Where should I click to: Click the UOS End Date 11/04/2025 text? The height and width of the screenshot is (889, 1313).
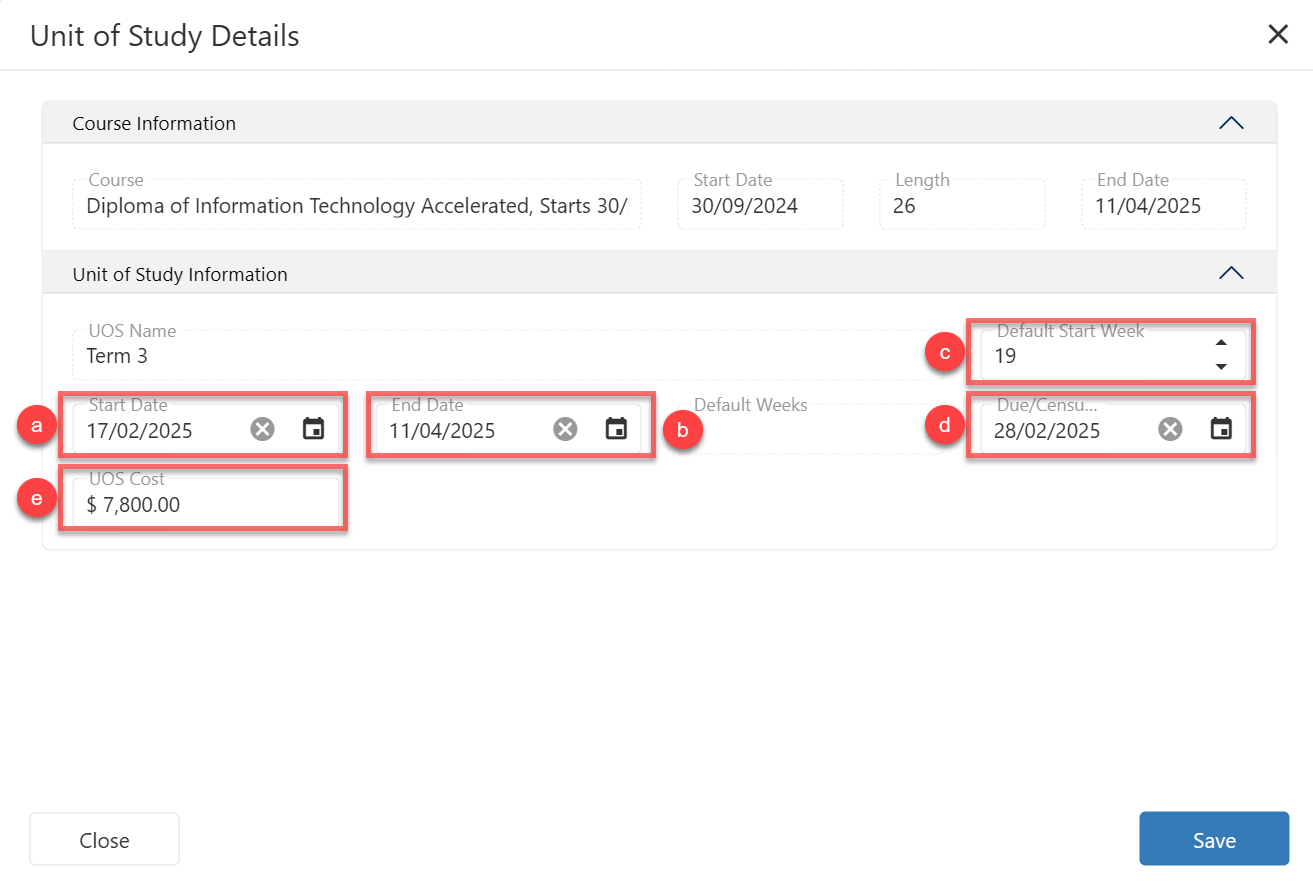pos(442,431)
